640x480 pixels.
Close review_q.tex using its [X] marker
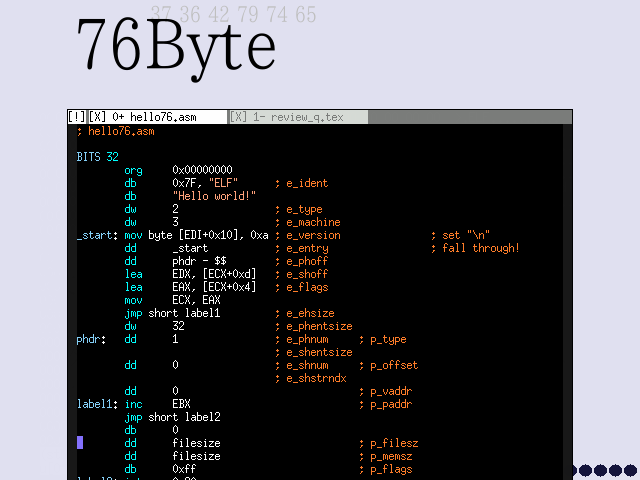click(x=239, y=117)
